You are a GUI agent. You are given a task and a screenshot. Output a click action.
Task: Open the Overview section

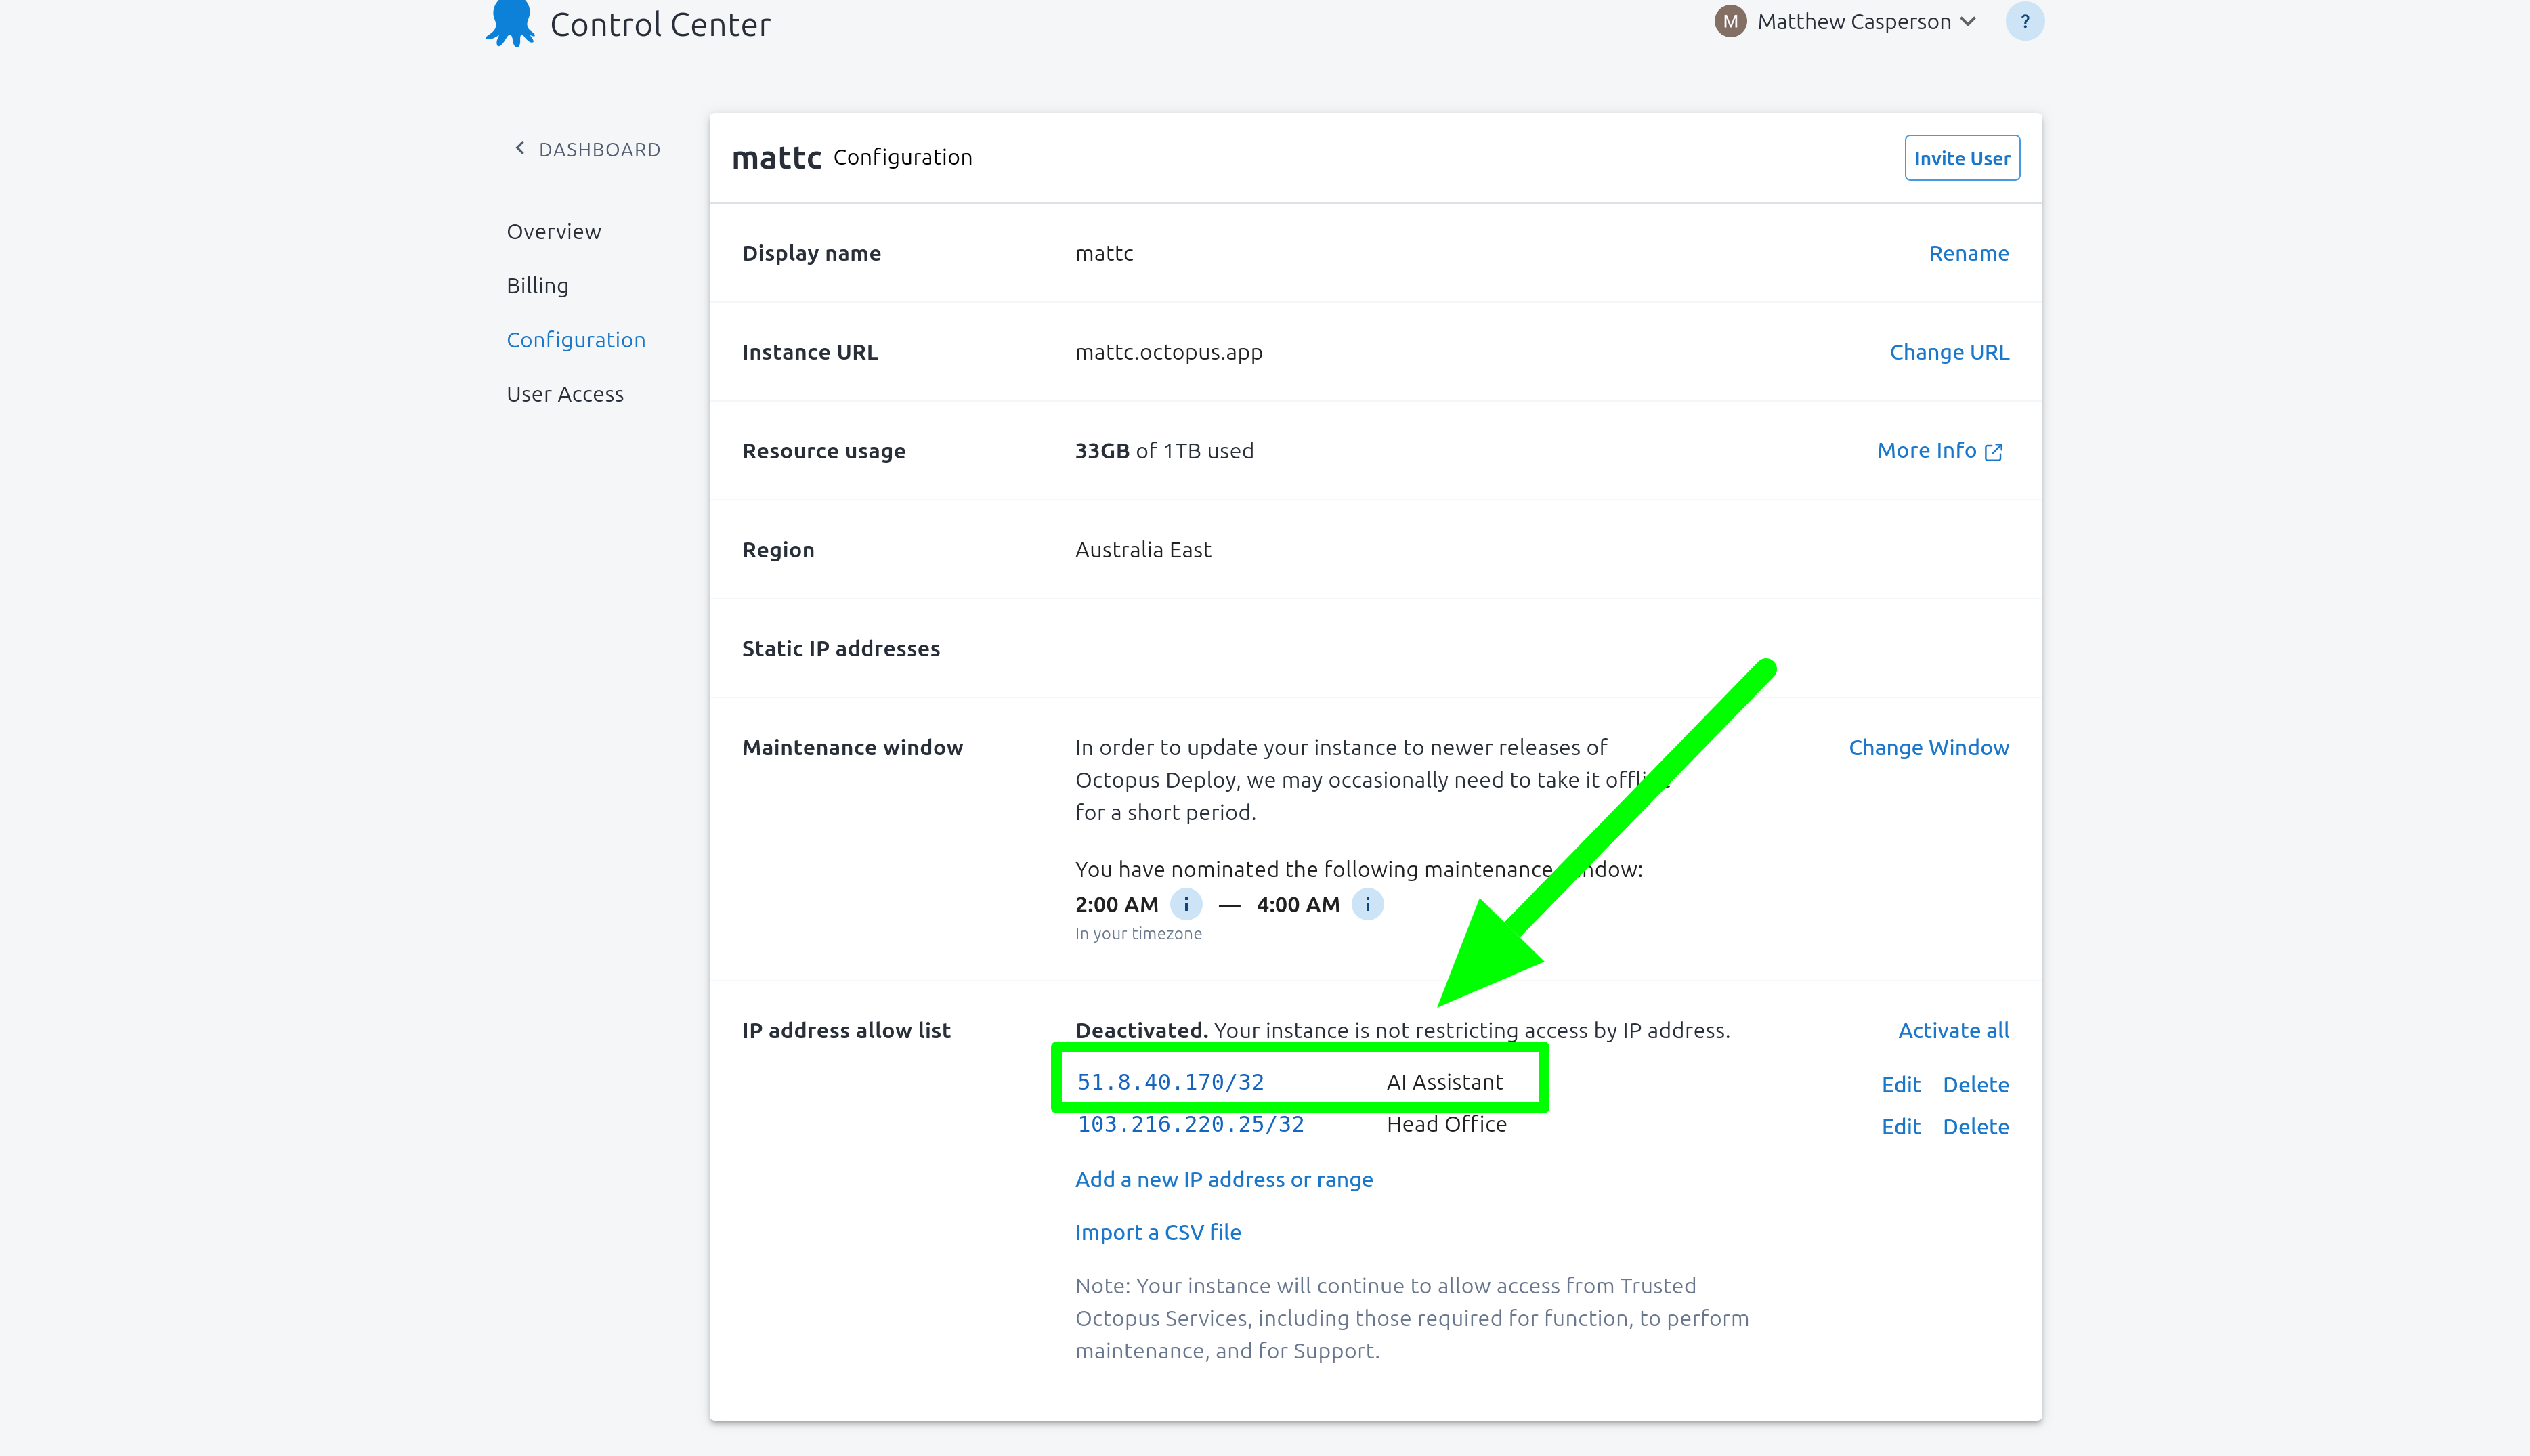tap(553, 231)
